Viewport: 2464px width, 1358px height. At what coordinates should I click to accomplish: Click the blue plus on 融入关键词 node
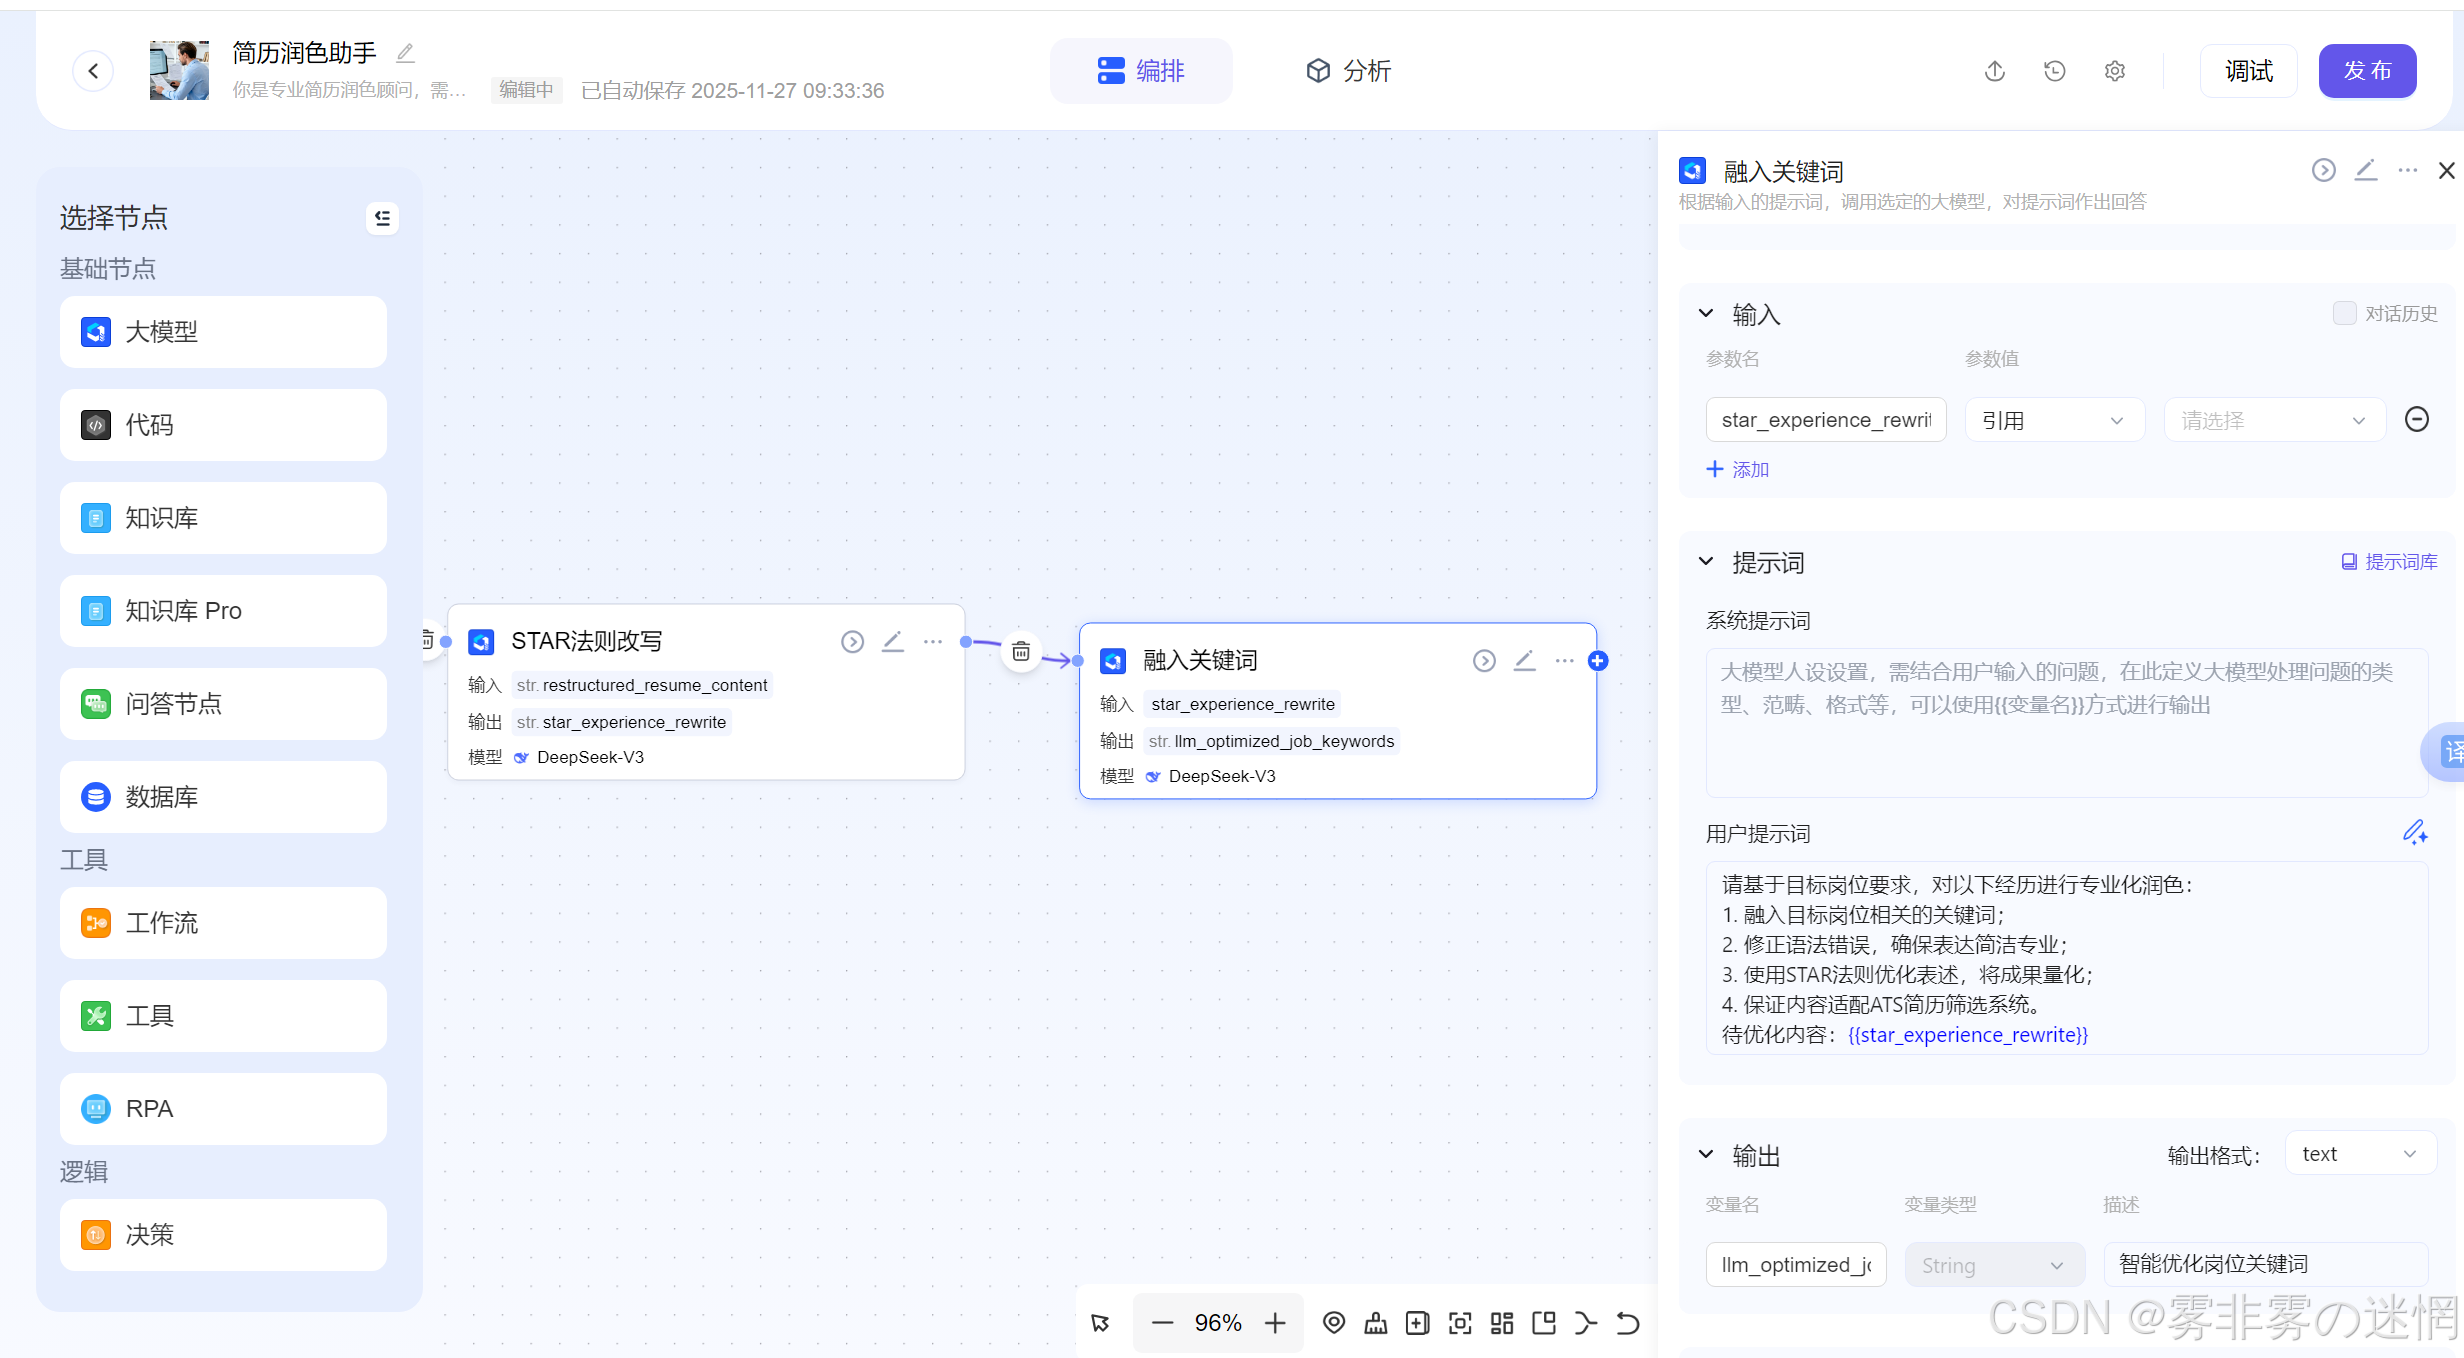pos(1598,660)
